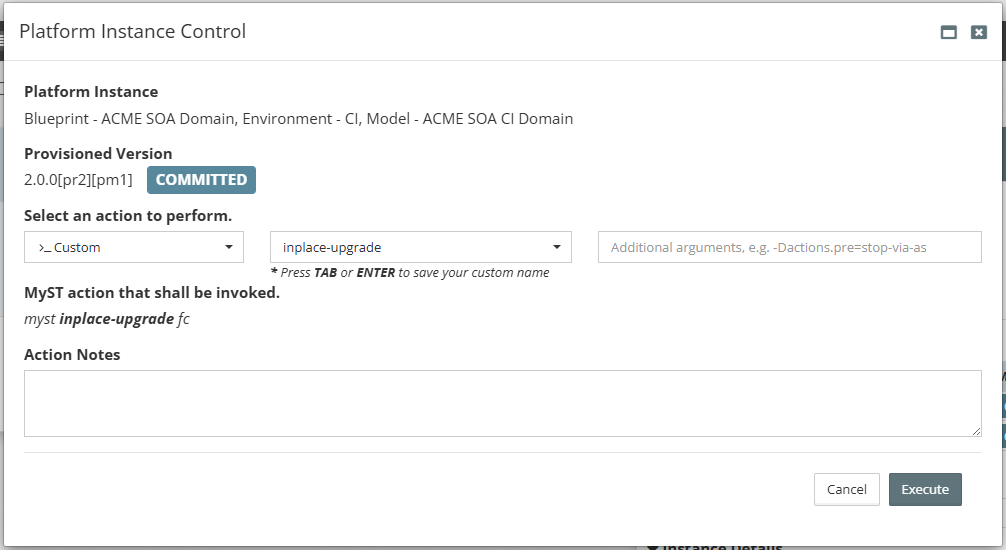
Task: Maximize the Platform Instance Control dialog
Action: [x=949, y=32]
